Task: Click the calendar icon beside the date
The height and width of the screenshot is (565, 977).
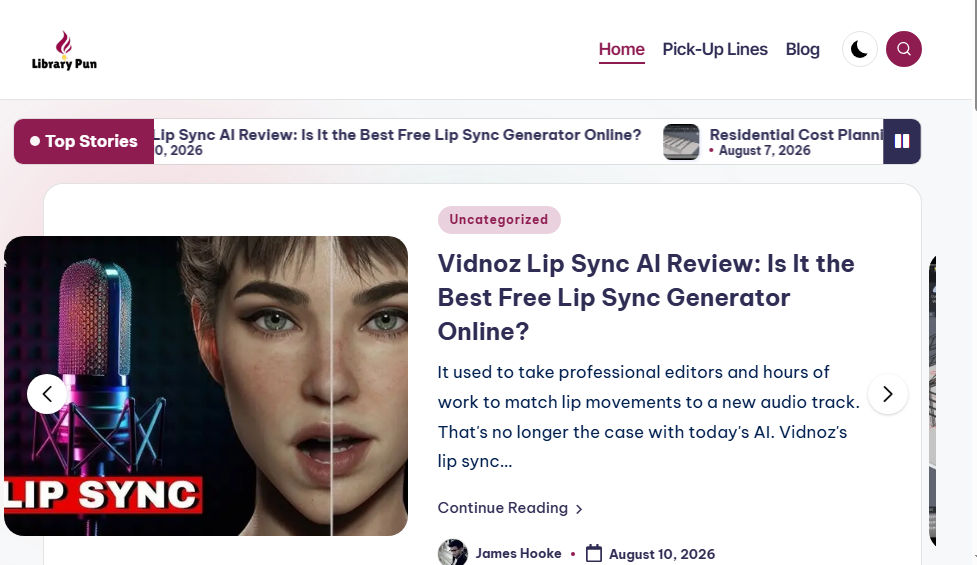Action: 594,553
